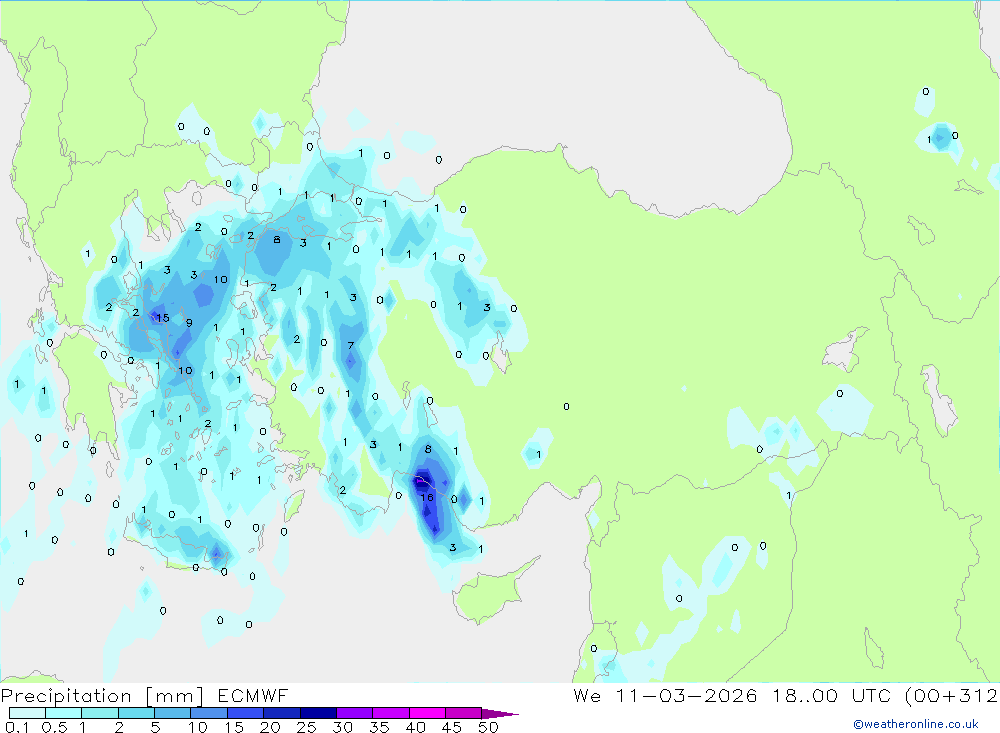Click legend scale label '50'
The width and height of the screenshot is (1000, 733).
(488, 727)
